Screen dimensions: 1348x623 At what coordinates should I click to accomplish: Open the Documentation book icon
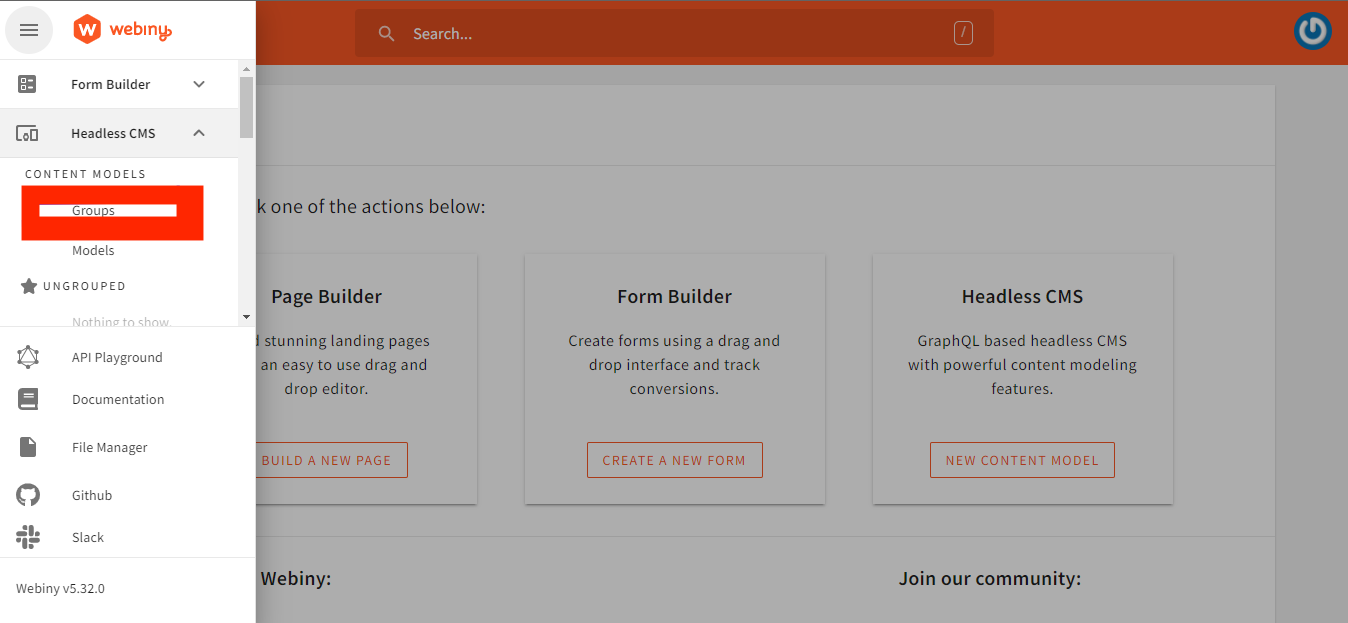pos(28,399)
